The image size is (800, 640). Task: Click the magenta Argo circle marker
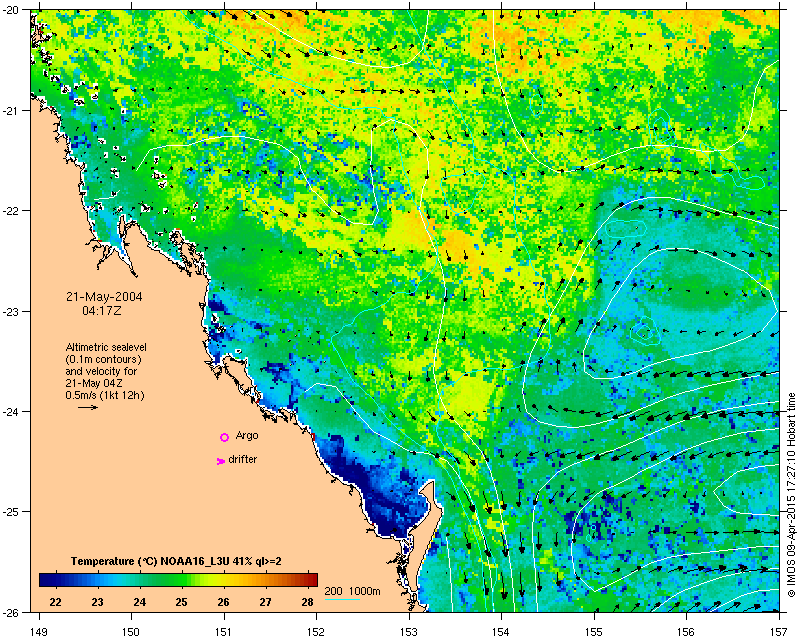224,437
